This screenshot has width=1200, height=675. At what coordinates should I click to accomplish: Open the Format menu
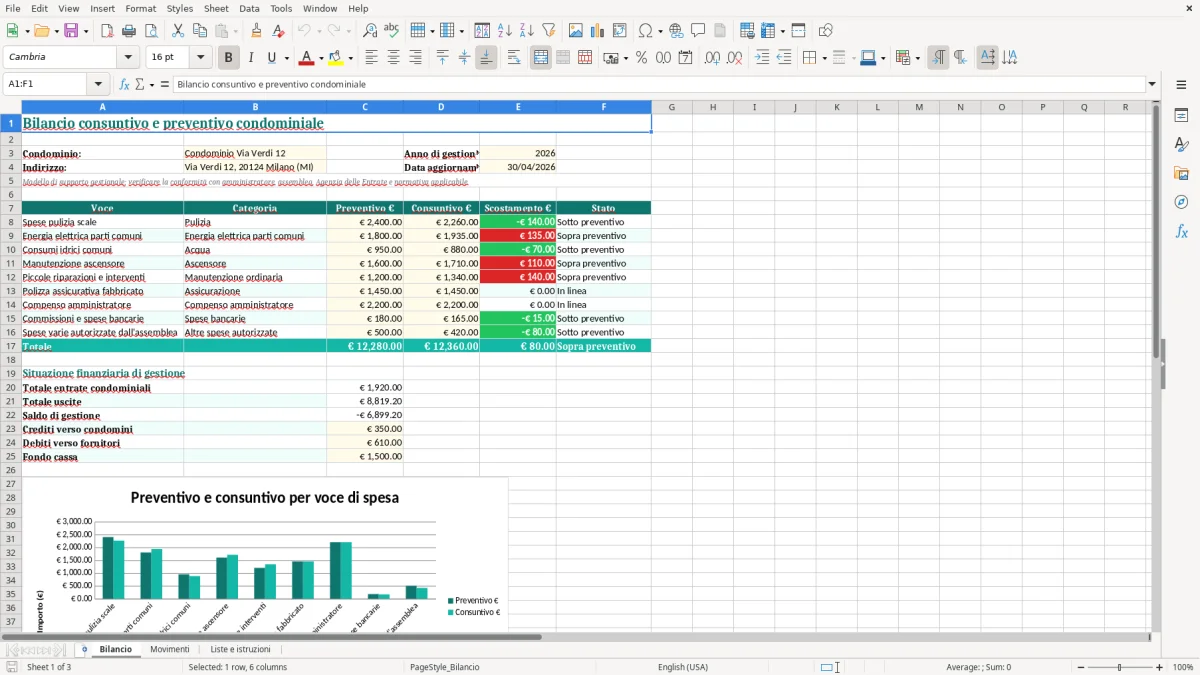[140, 8]
